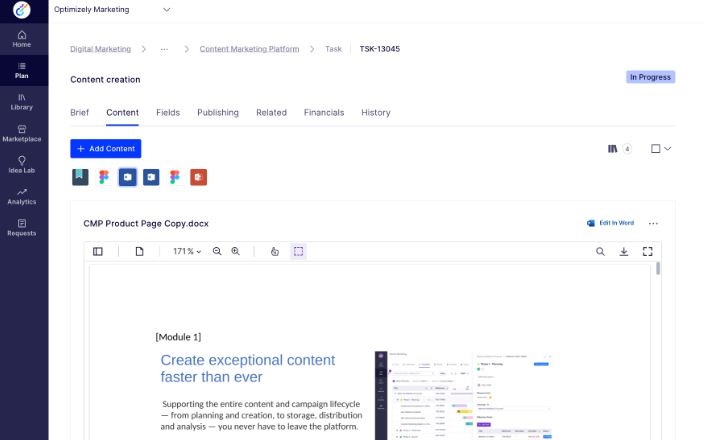704x440 pixels.
Task: Click the Optimizely logo icon
Action: (x=21, y=9)
